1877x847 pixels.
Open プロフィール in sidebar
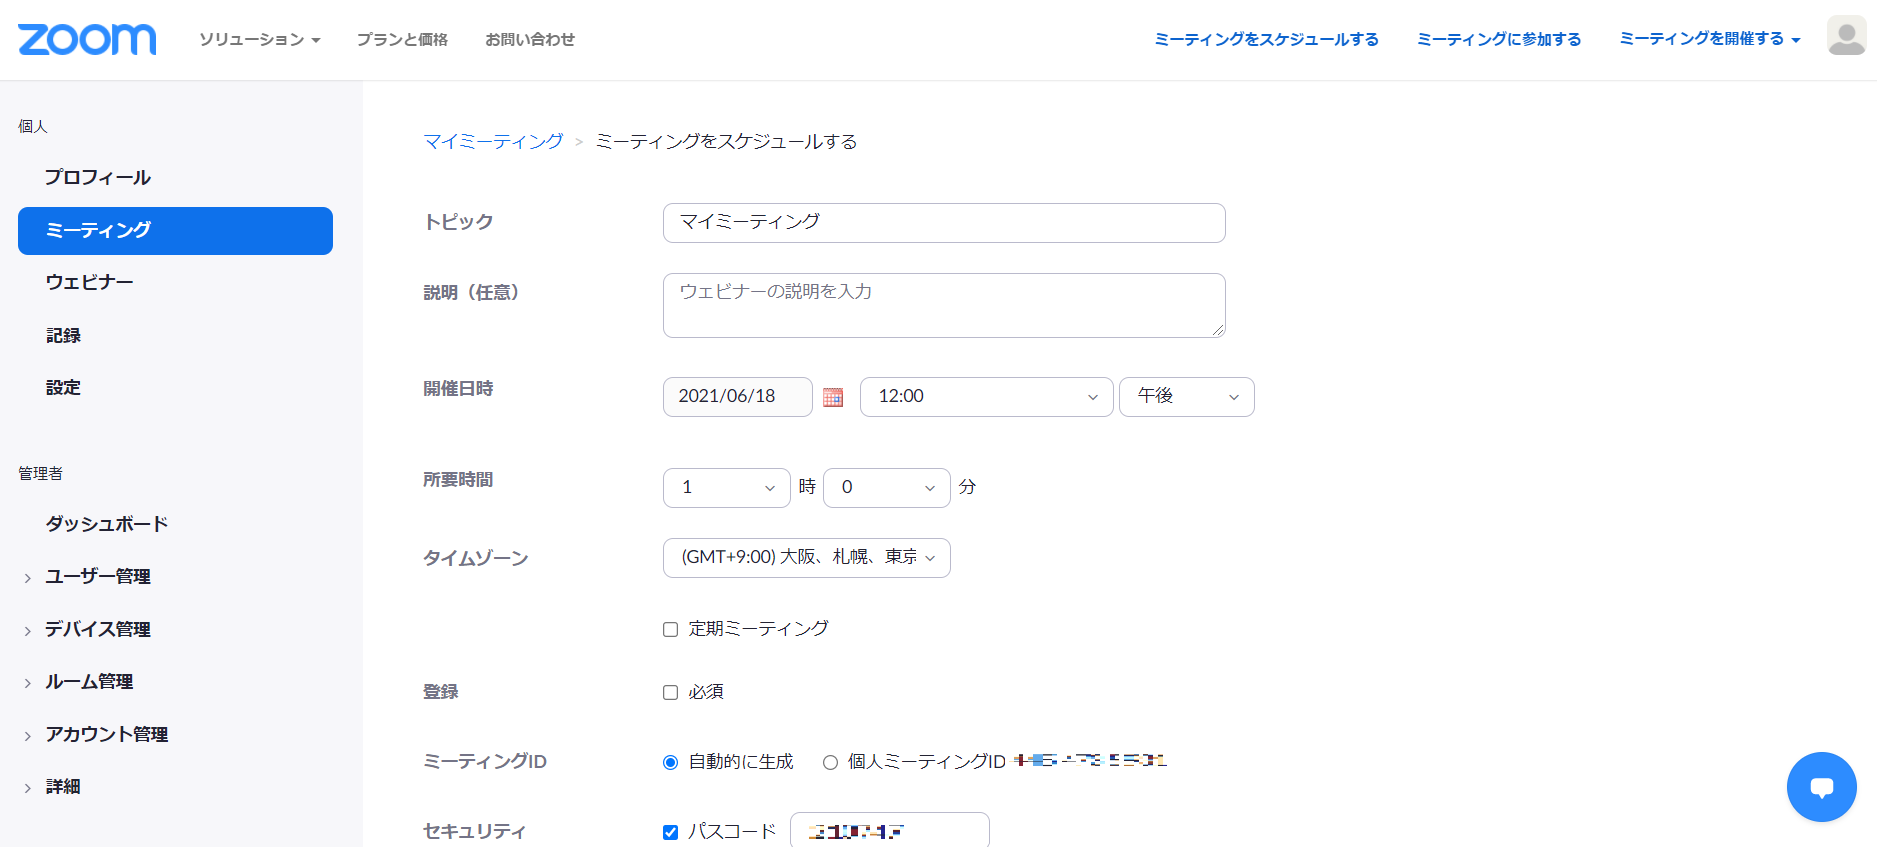tap(98, 178)
